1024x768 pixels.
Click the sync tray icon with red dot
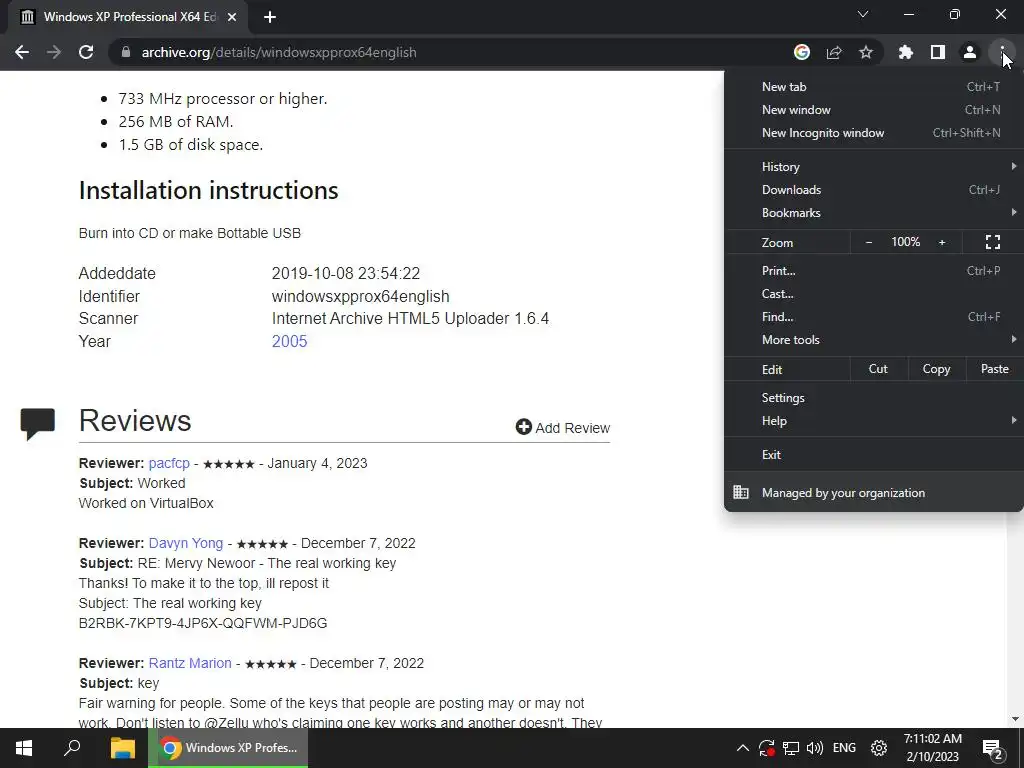click(766, 748)
